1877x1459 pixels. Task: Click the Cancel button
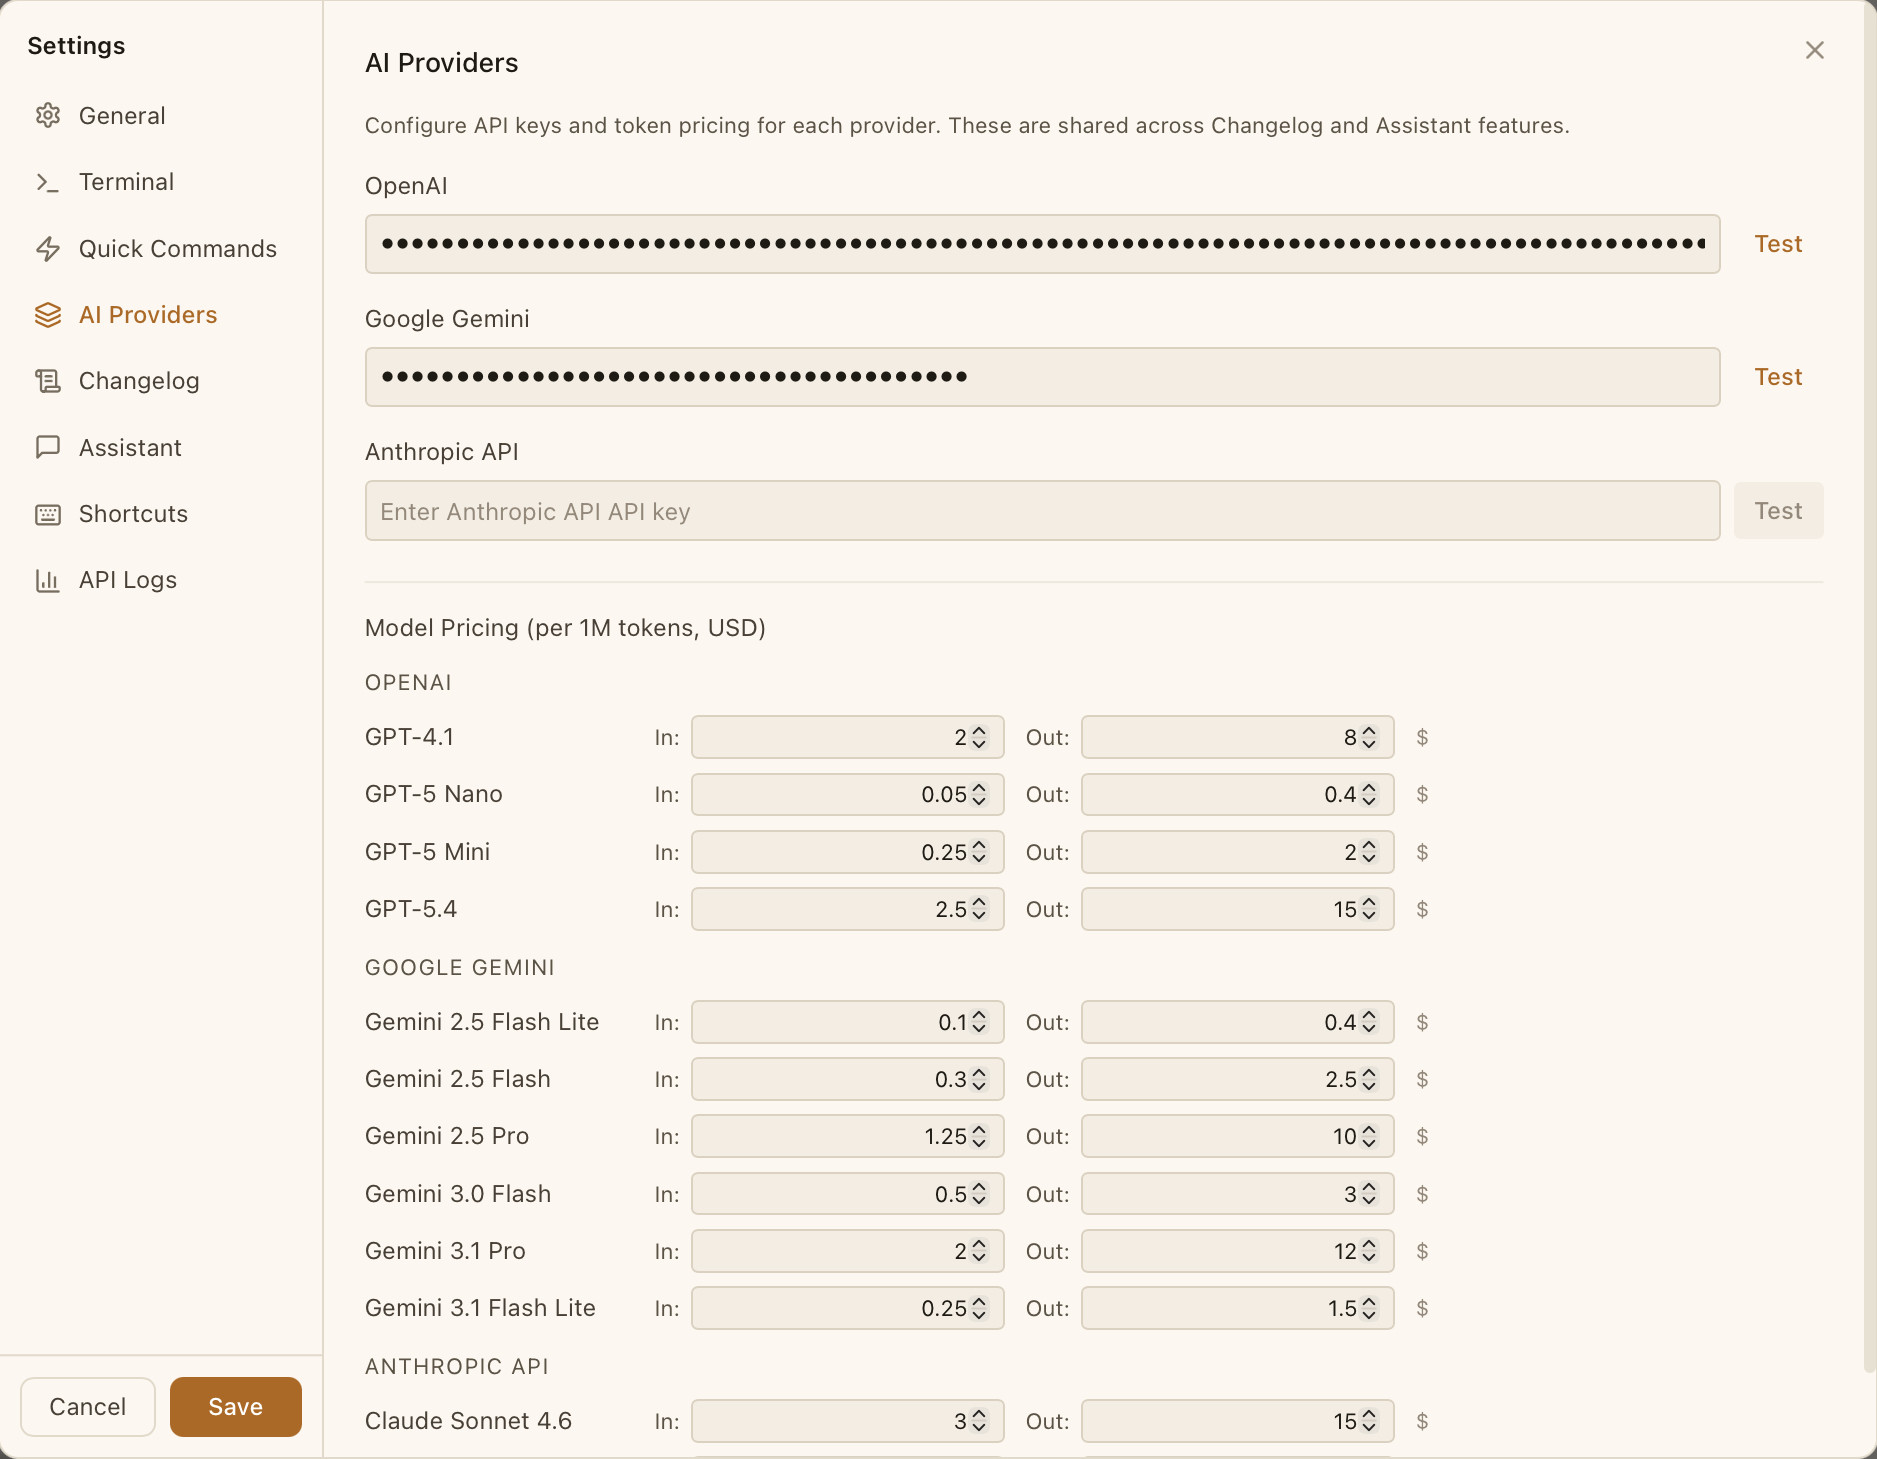pos(88,1406)
